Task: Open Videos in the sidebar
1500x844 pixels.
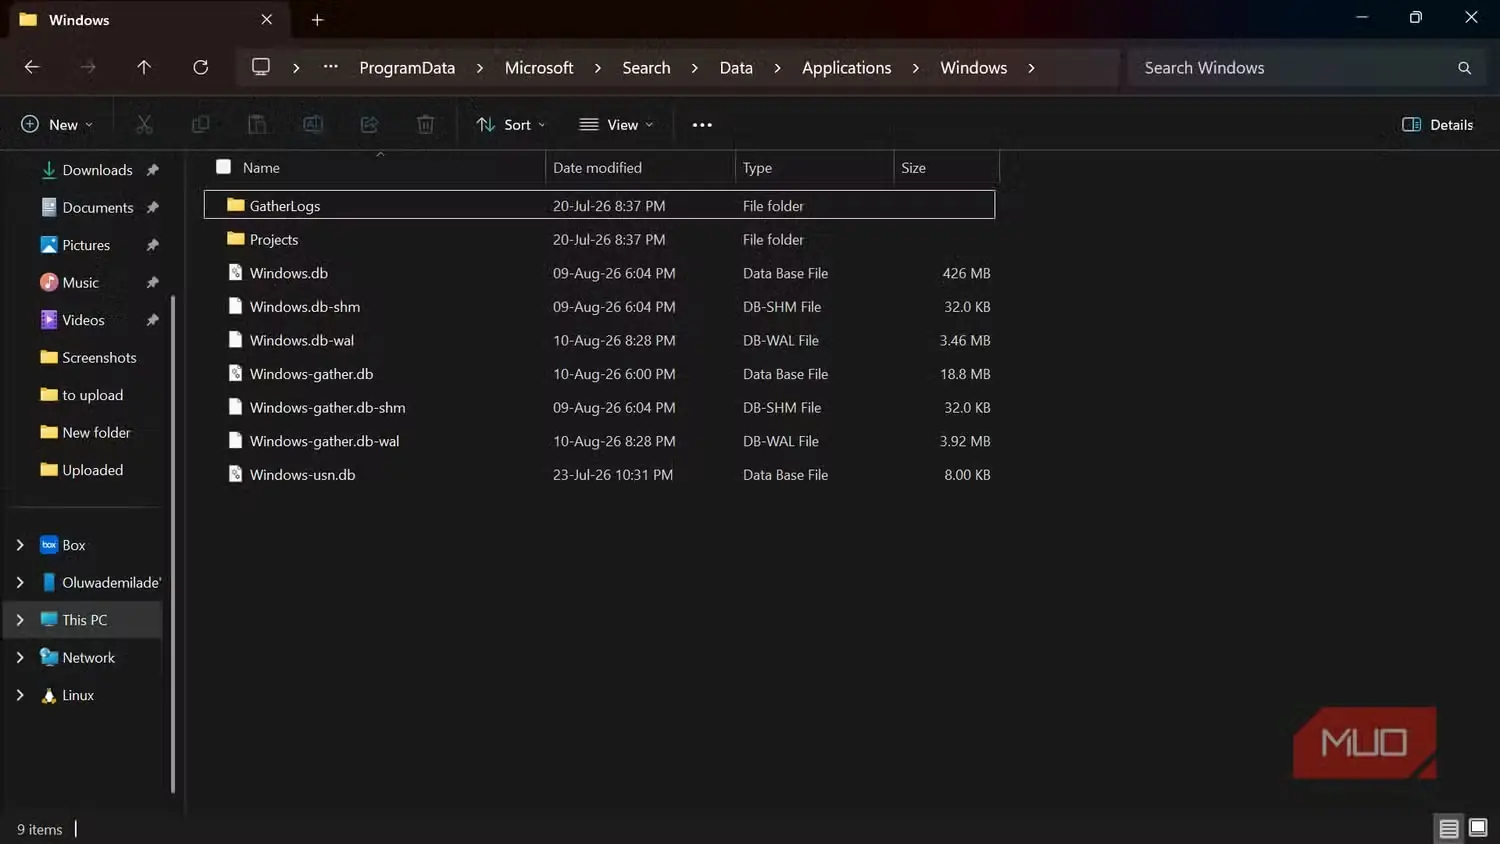Action: [x=83, y=320]
